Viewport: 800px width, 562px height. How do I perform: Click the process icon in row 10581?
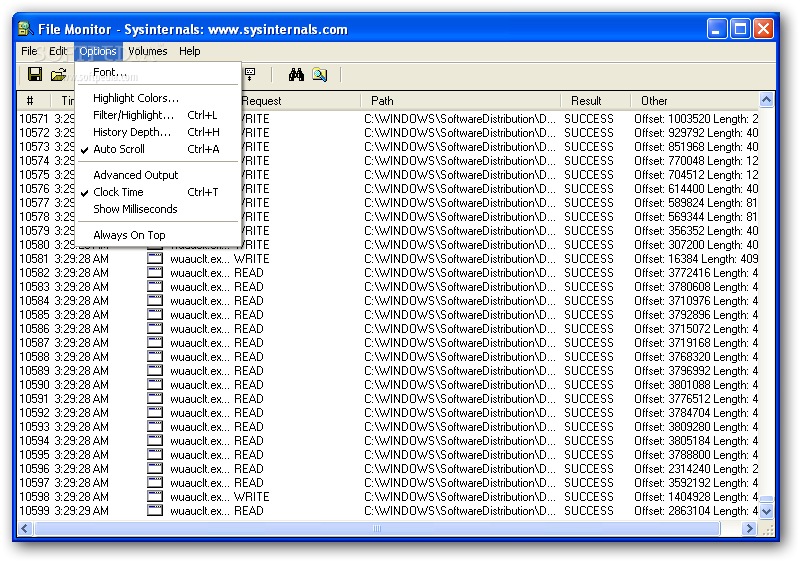(x=155, y=259)
